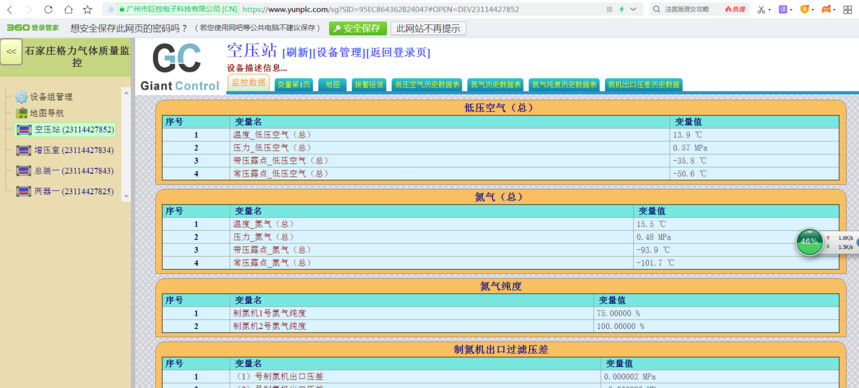
Task: Click the 360 login manager logo
Action: click(33, 28)
